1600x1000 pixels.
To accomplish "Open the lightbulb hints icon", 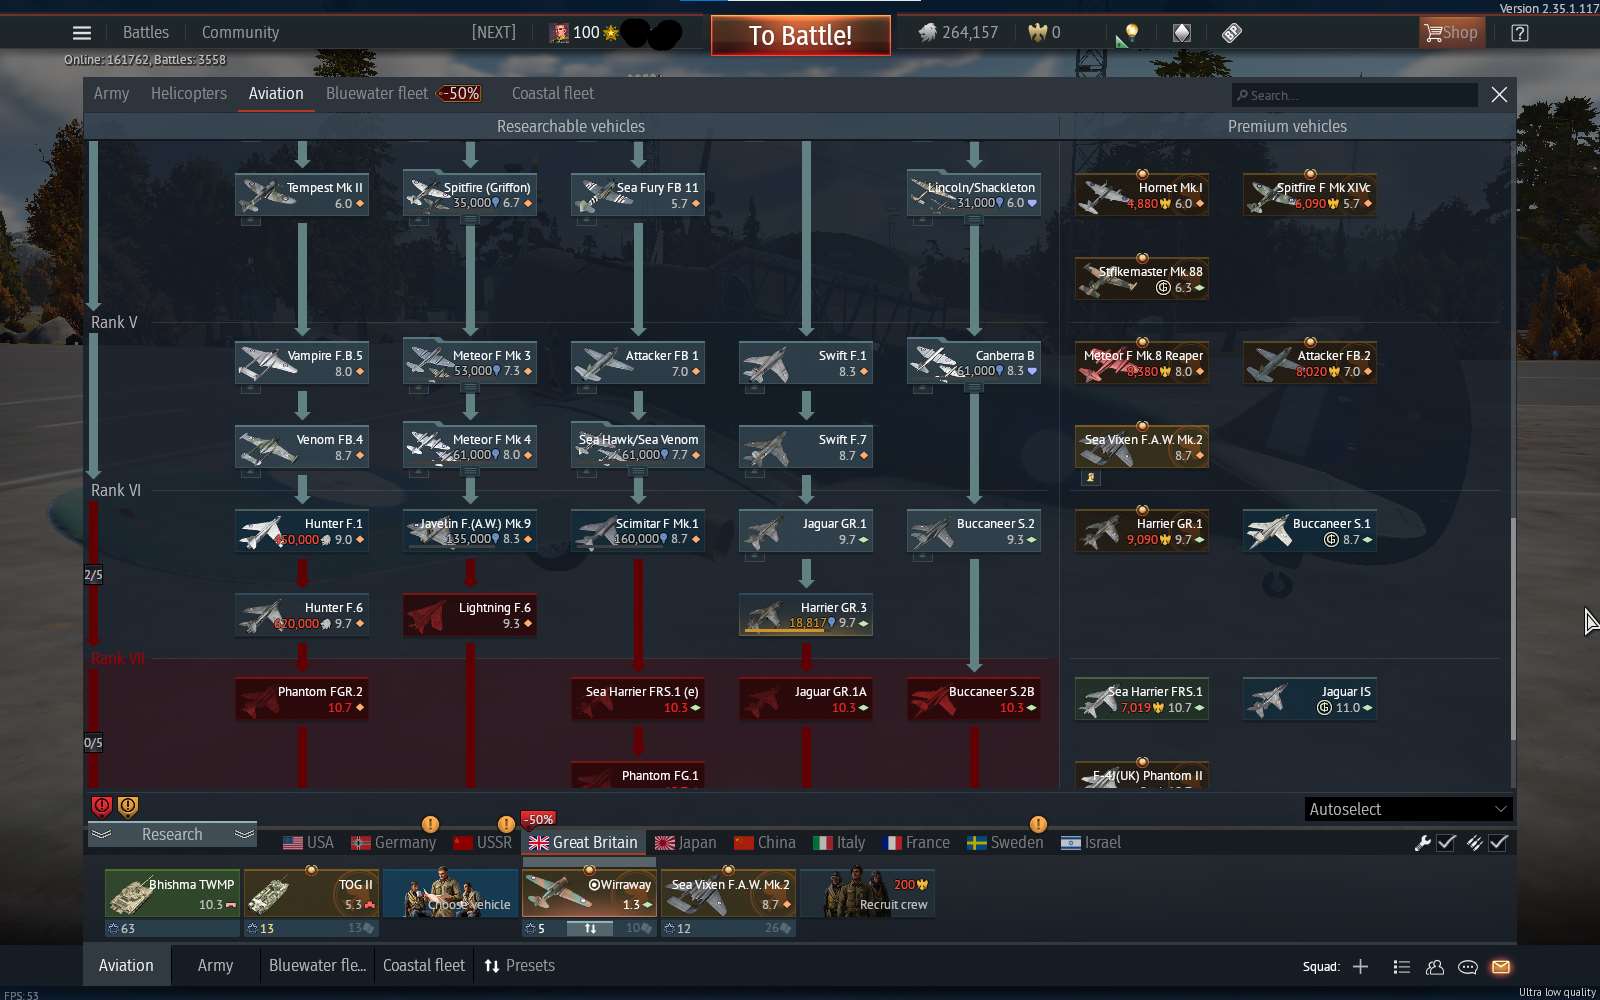I will pos(1131,33).
